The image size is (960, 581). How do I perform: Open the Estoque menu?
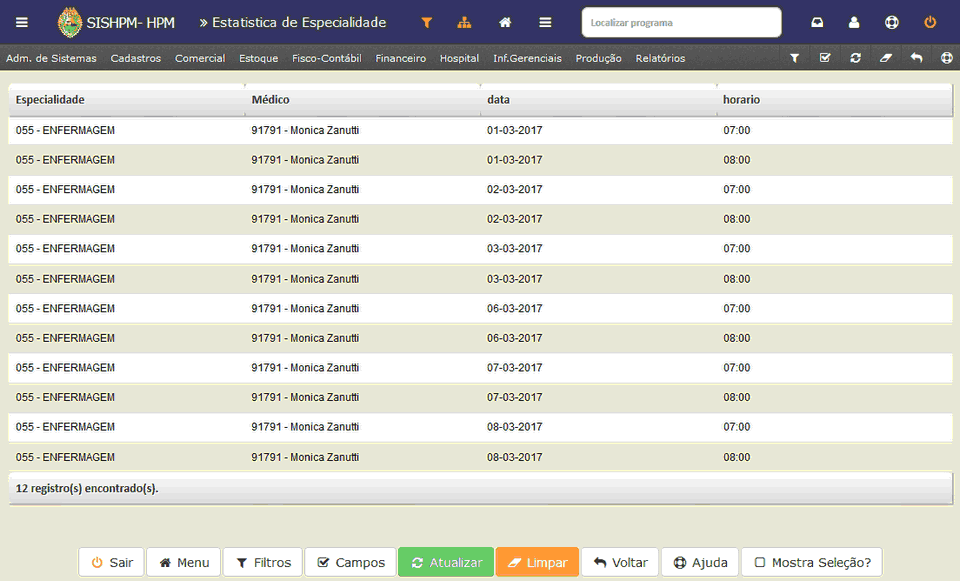click(258, 58)
